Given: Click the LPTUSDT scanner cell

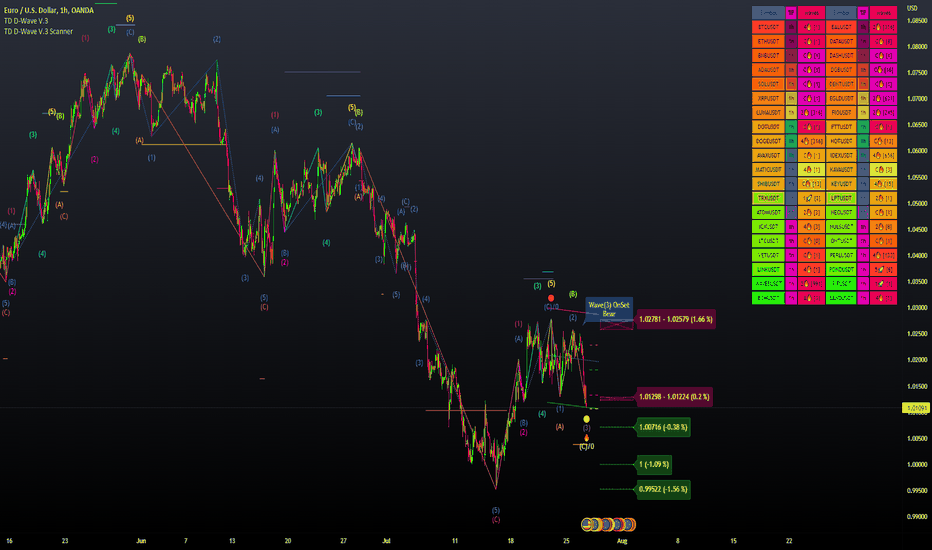Looking at the screenshot, I should 841,198.
